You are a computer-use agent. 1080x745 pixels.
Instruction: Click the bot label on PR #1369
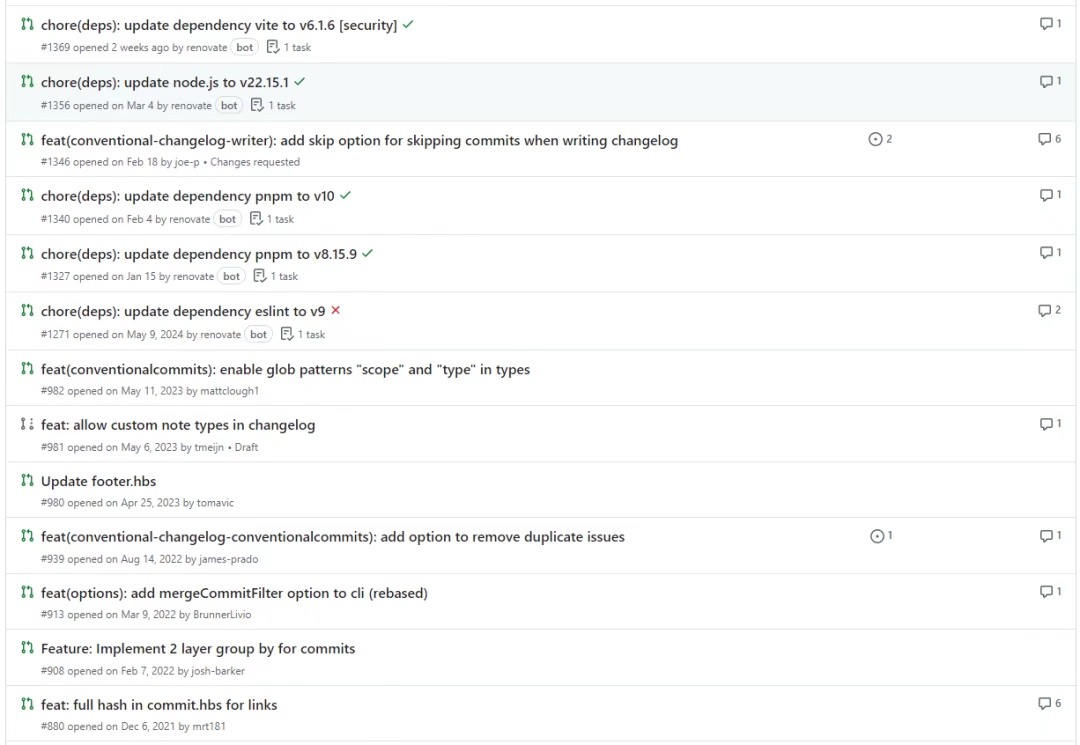pyautogui.click(x=245, y=48)
